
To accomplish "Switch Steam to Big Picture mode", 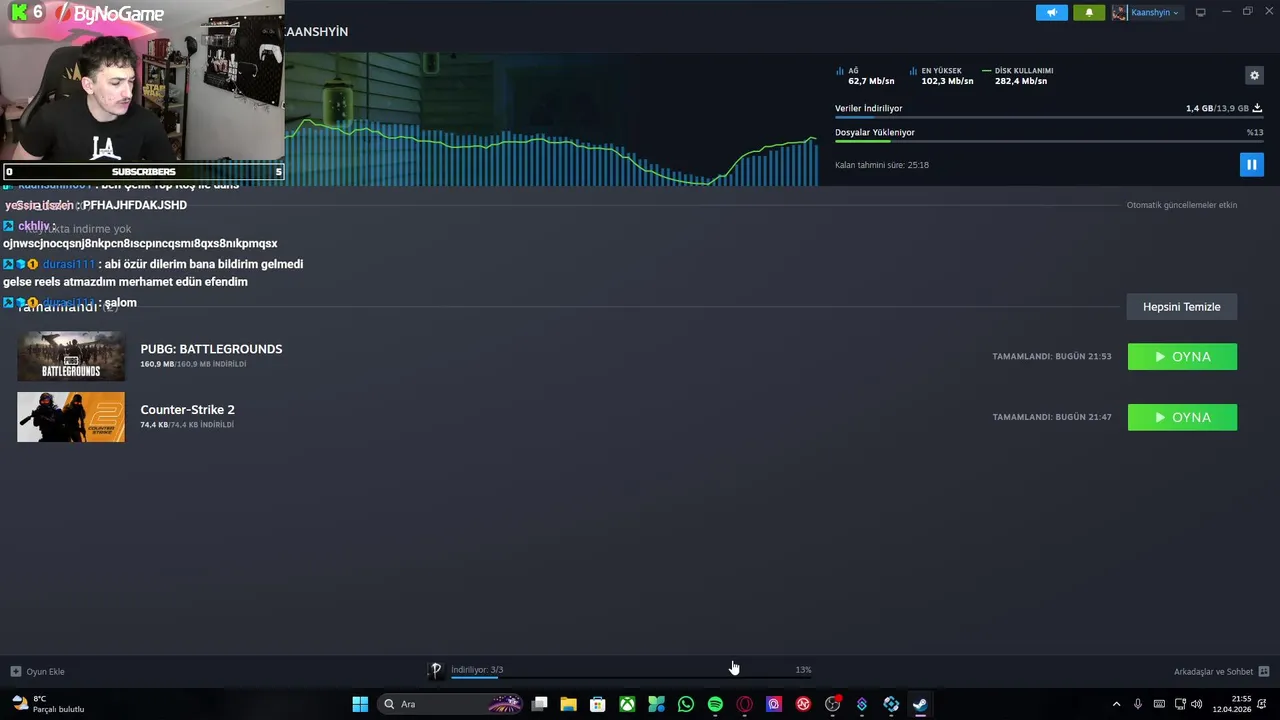I will [1200, 12].
